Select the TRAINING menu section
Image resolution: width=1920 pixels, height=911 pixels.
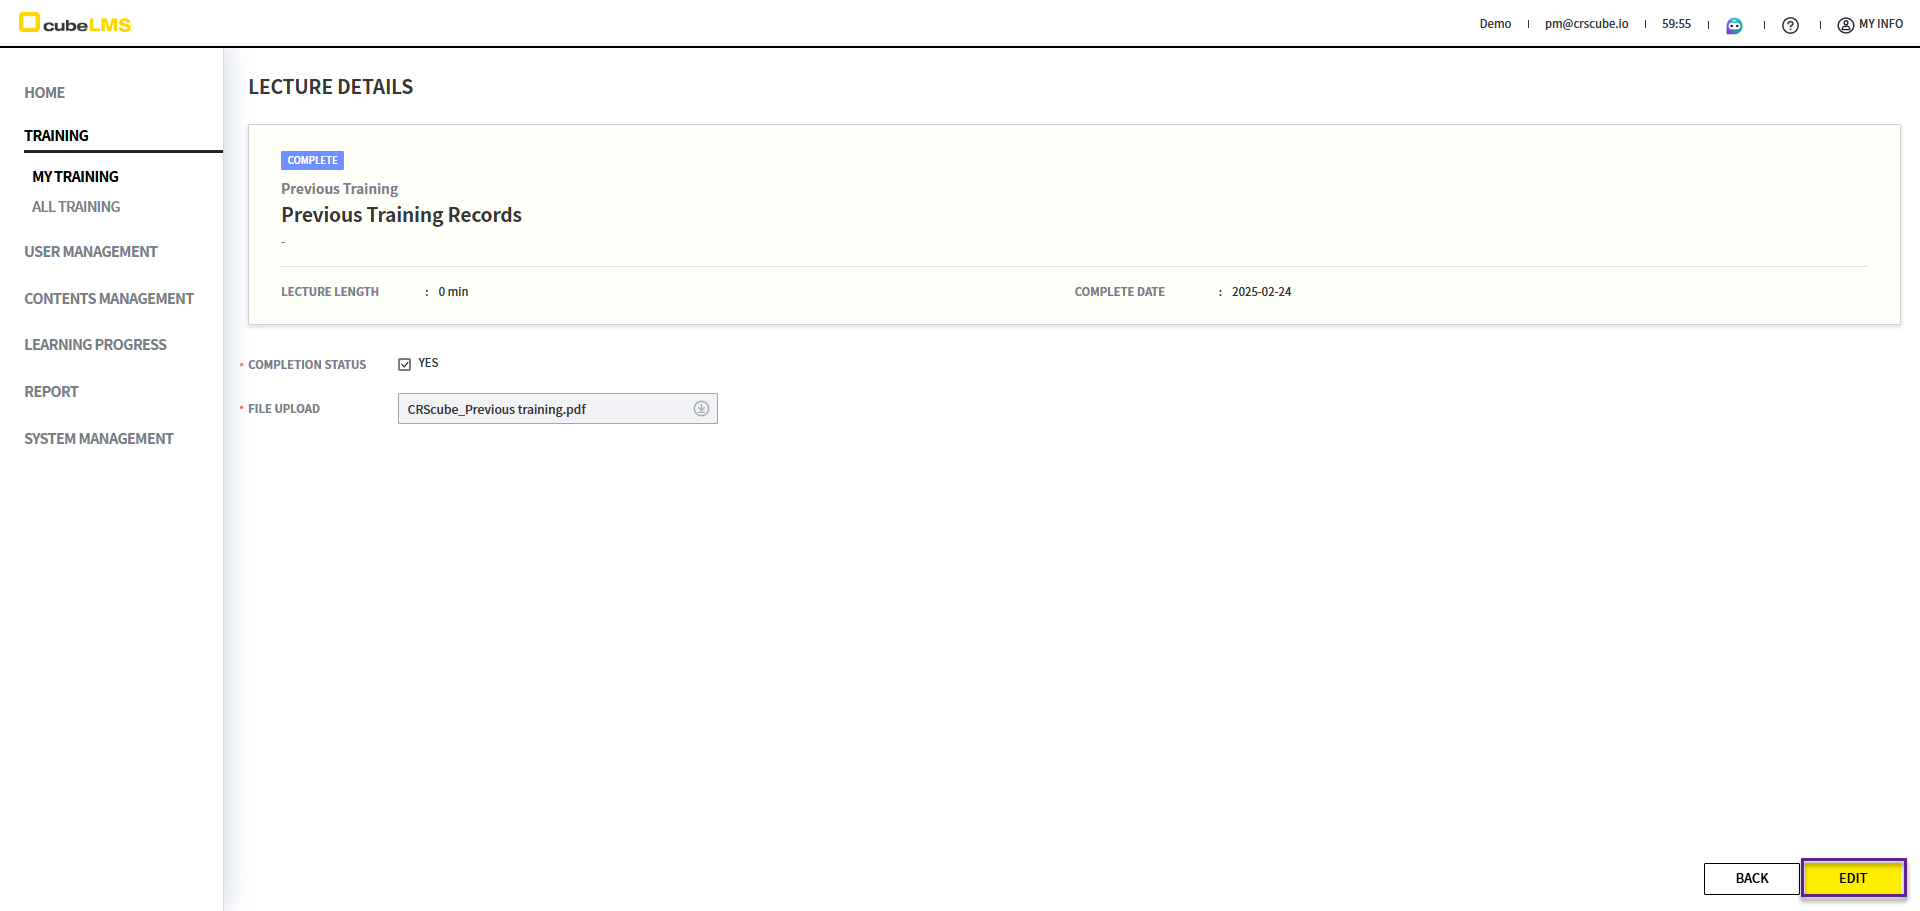[x=57, y=136]
